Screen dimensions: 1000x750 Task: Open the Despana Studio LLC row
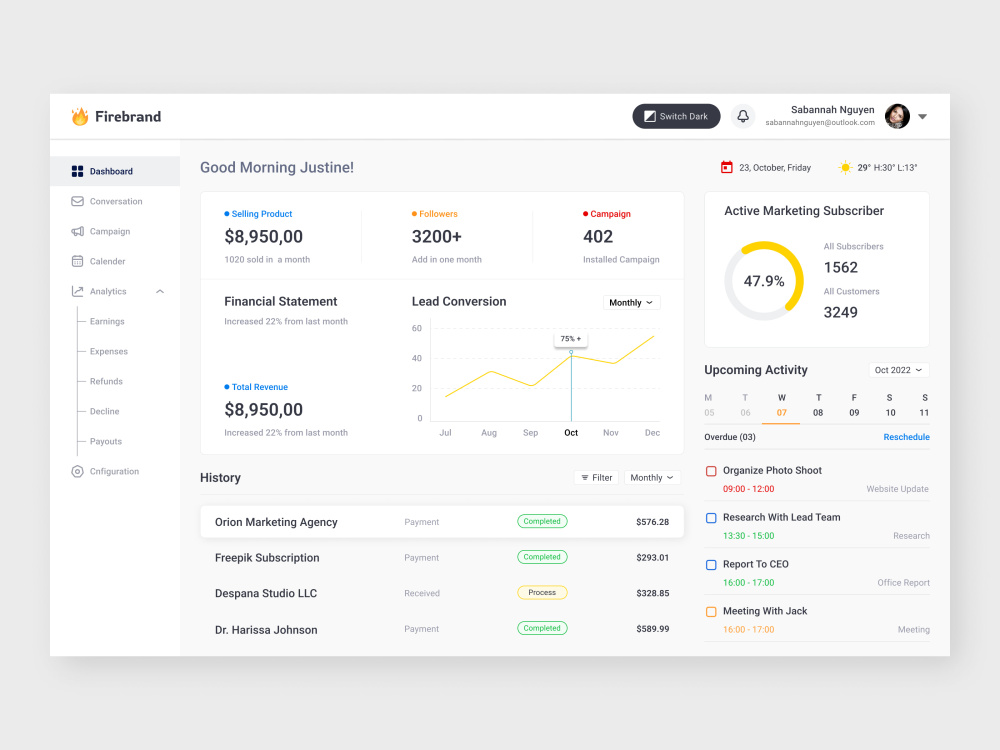(x=442, y=593)
